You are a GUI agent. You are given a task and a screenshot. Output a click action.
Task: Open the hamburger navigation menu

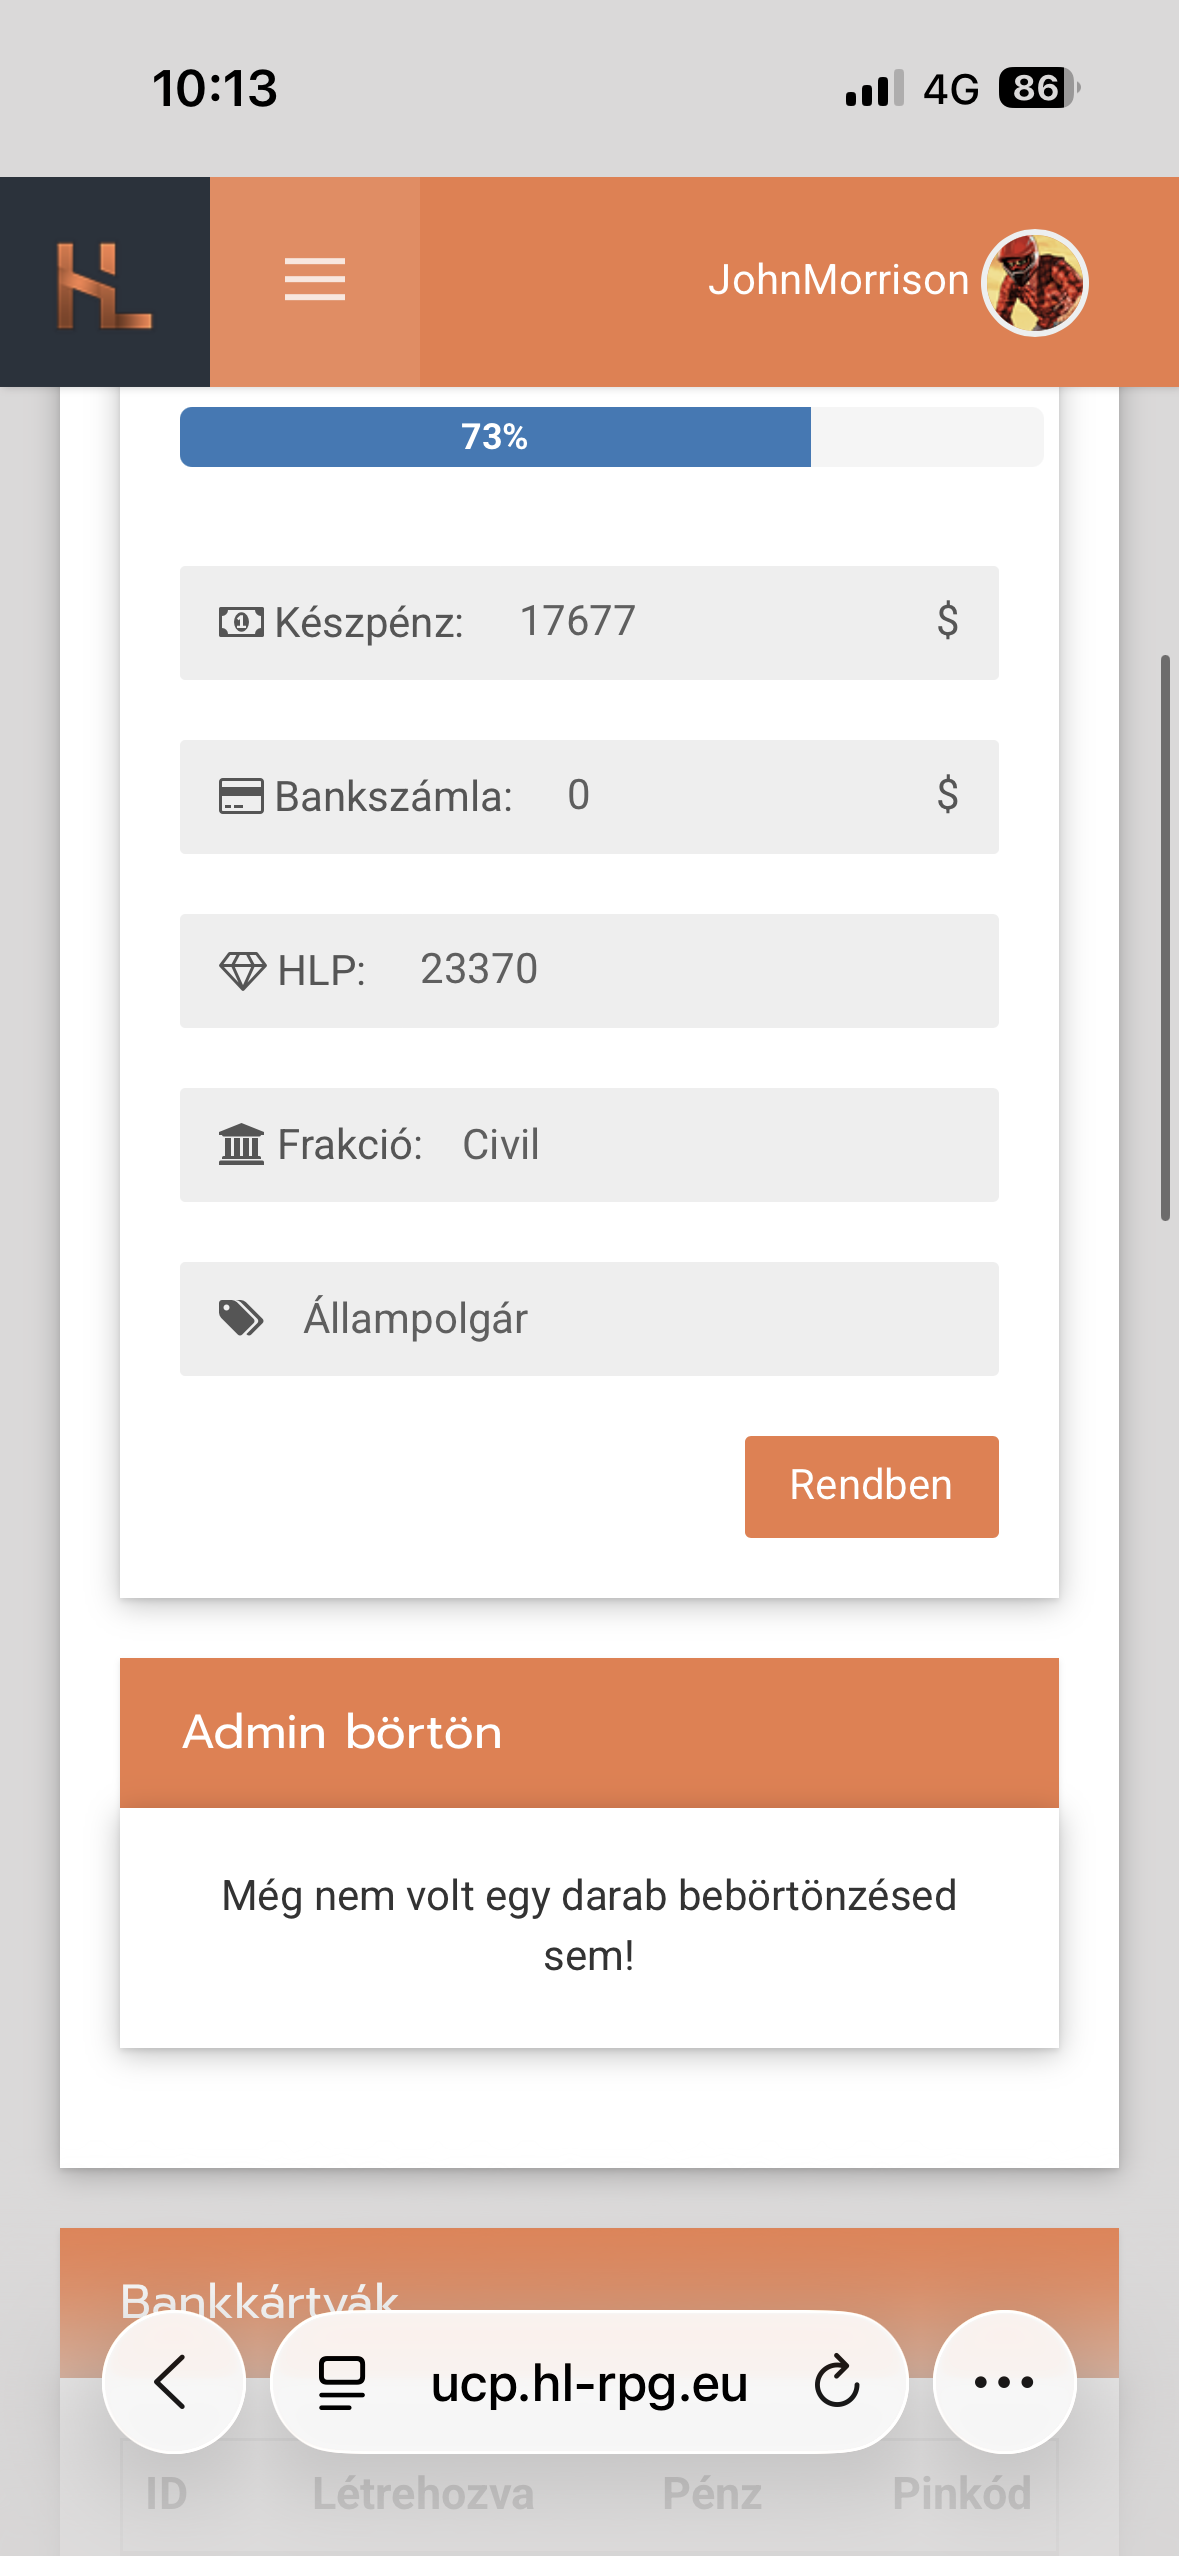click(314, 280)
